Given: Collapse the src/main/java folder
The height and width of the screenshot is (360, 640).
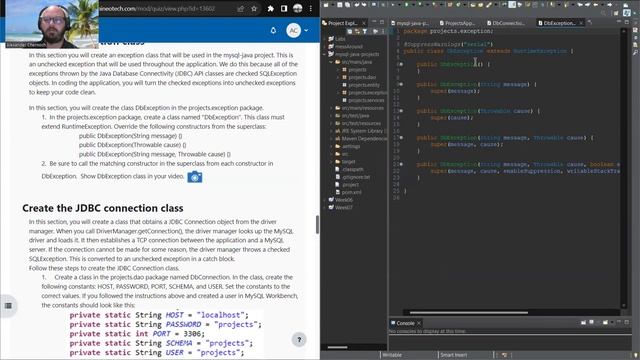Looking at the screenshot, I should [x=331, y=62].
